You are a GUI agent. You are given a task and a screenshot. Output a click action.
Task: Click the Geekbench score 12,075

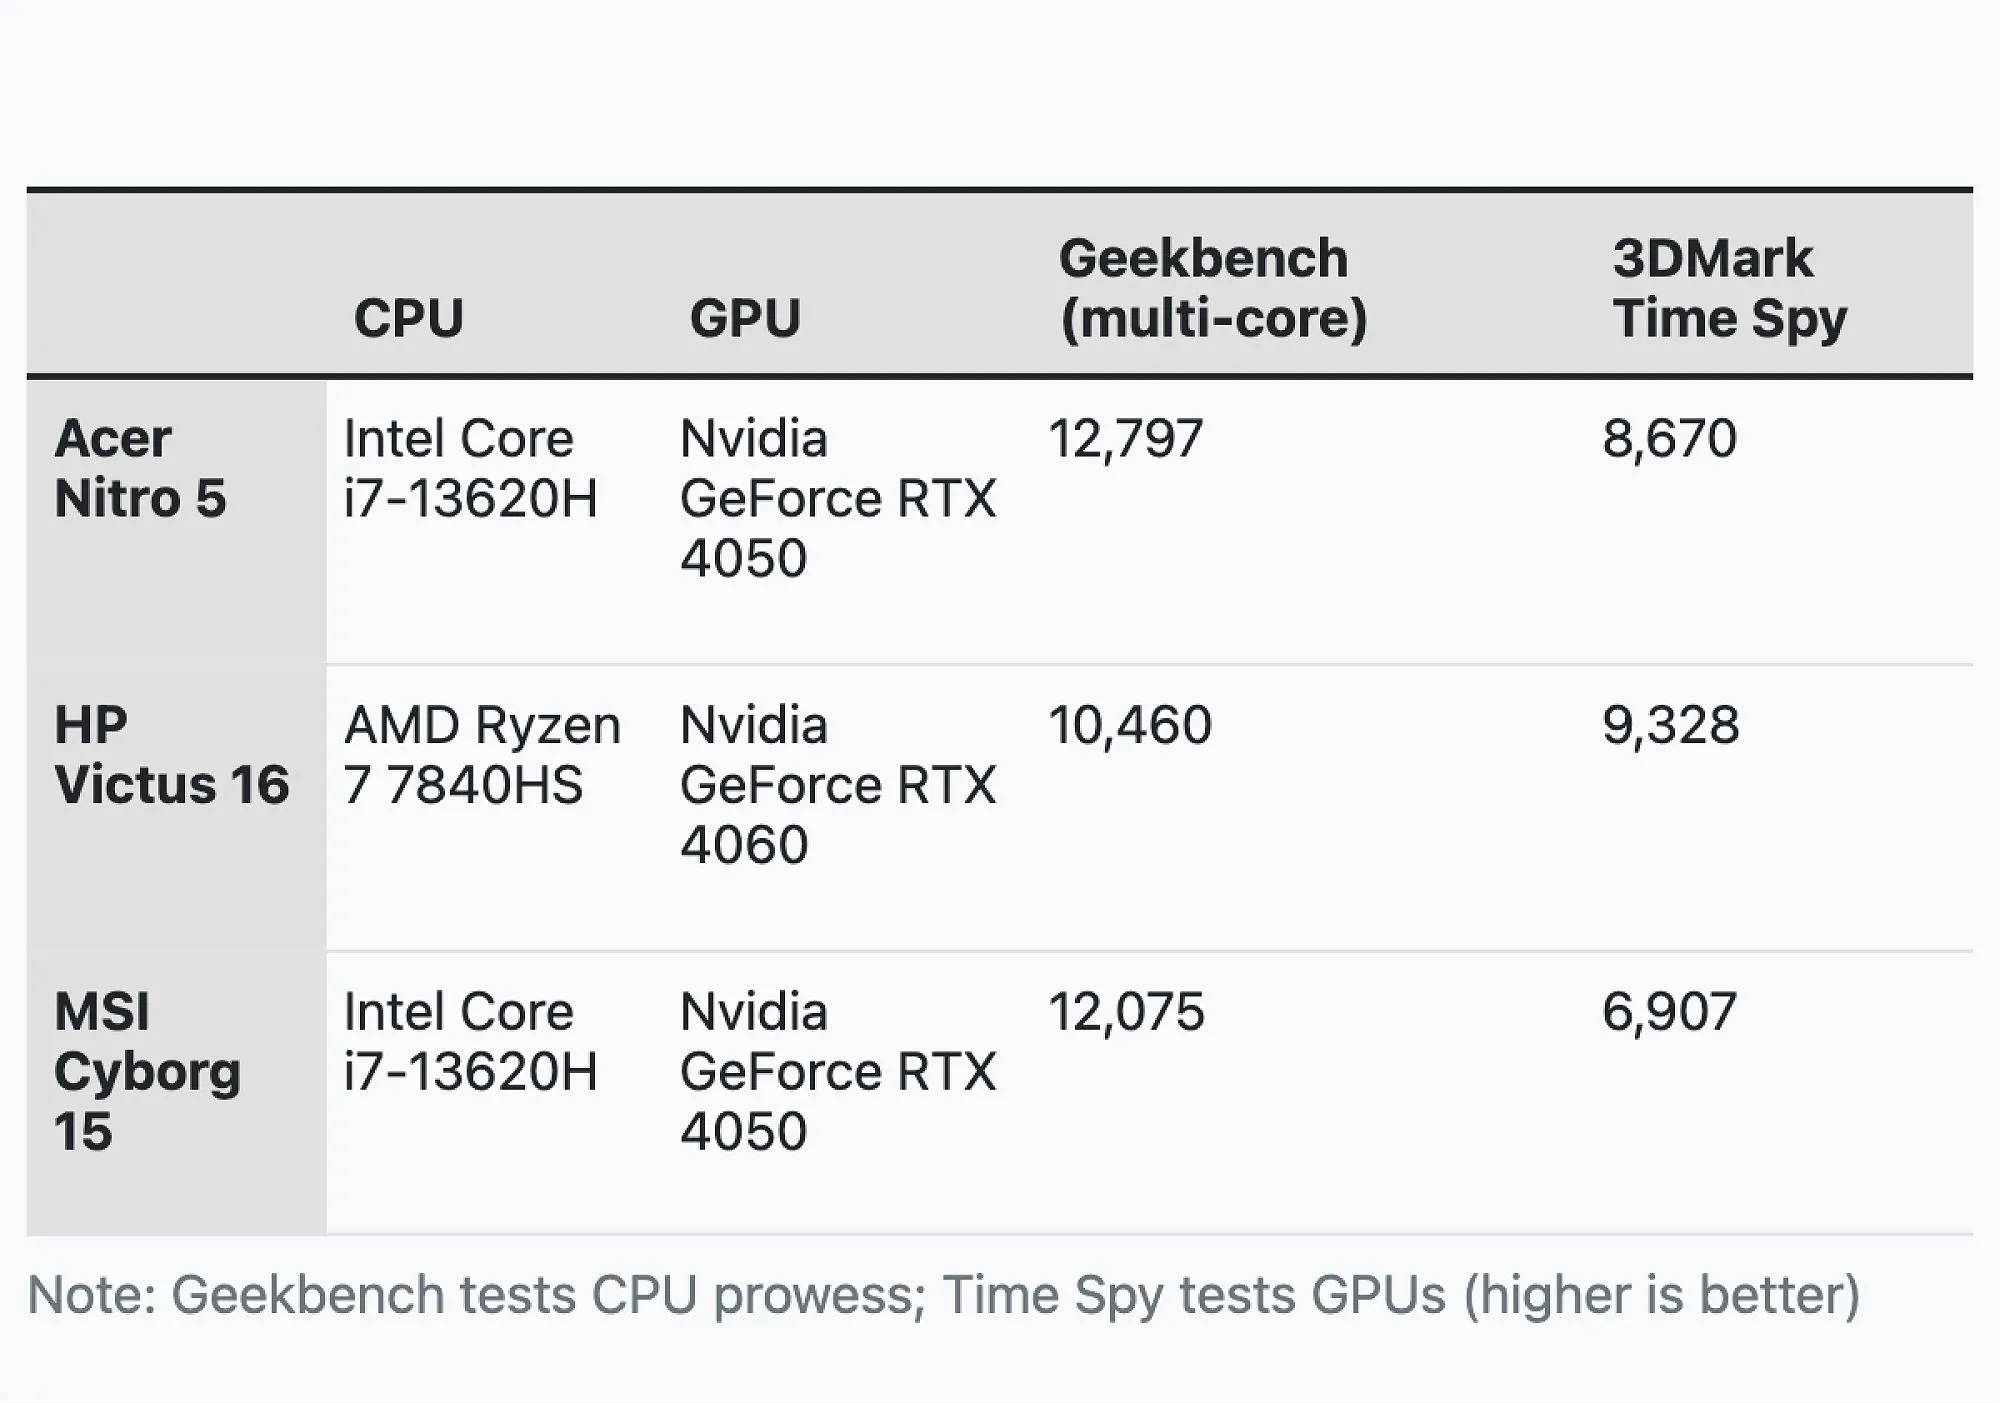(1126, 1012)
